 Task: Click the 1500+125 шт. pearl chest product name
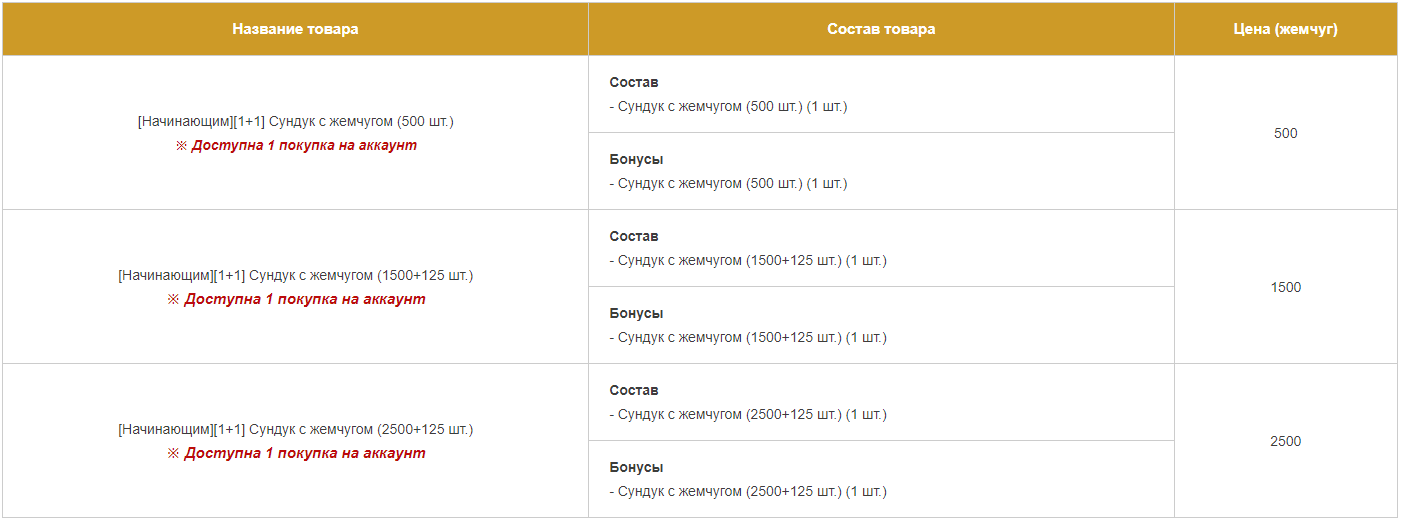click(295, 275)
